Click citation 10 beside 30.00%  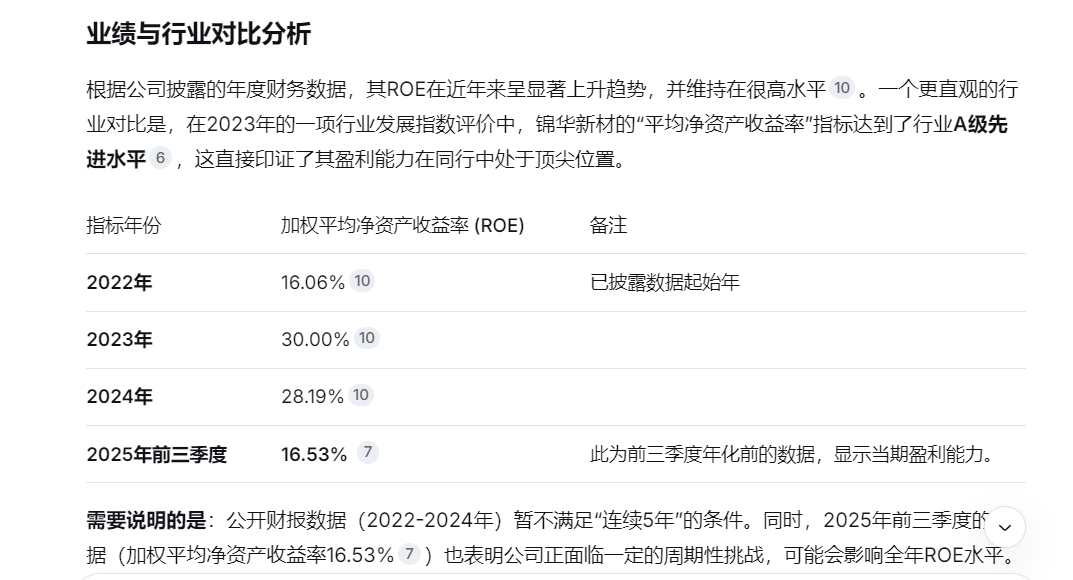[x=366, y=338]
